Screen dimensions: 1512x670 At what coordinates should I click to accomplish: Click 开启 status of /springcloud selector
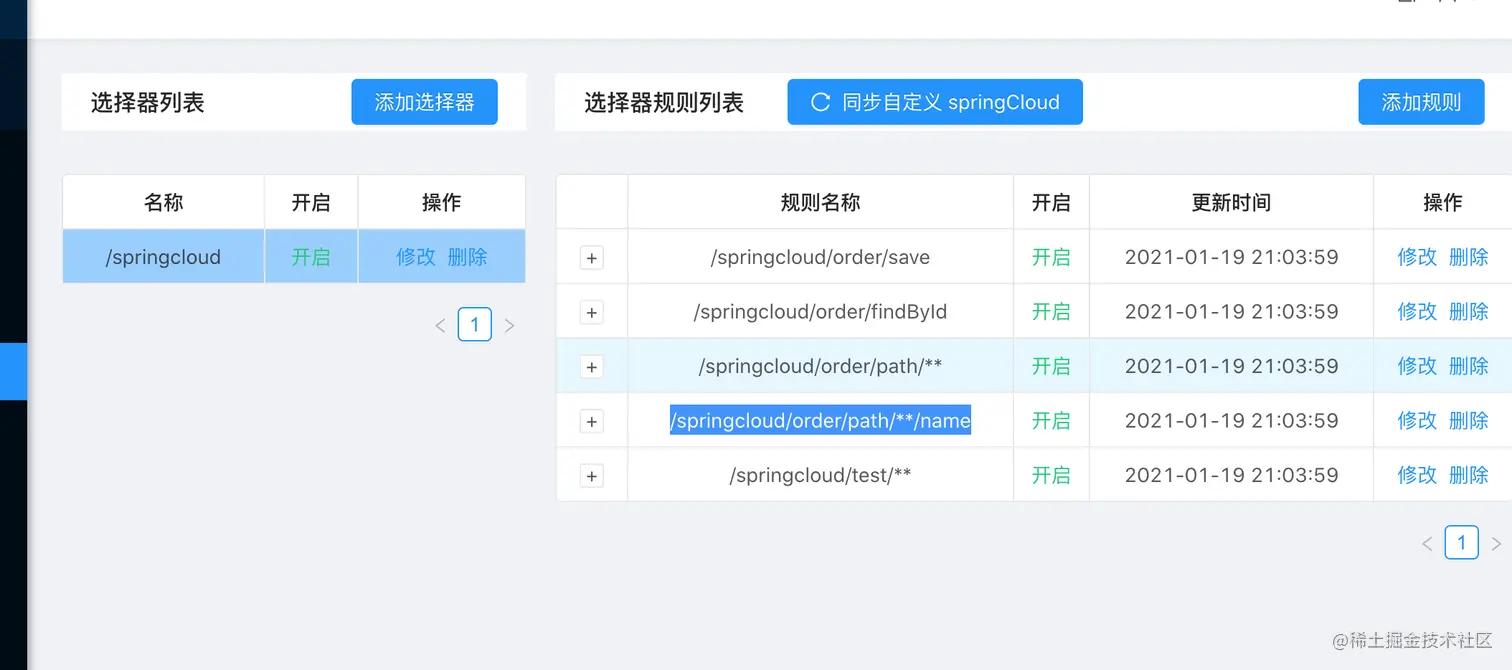pos(311,257)
